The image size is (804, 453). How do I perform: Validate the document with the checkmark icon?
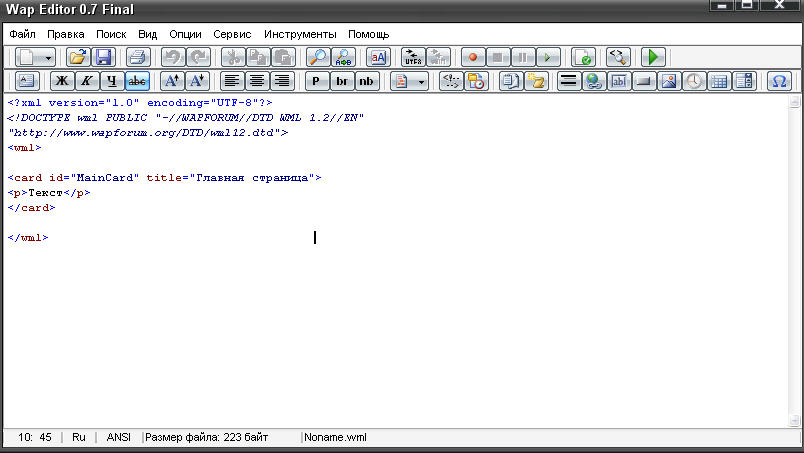(583, 57)
